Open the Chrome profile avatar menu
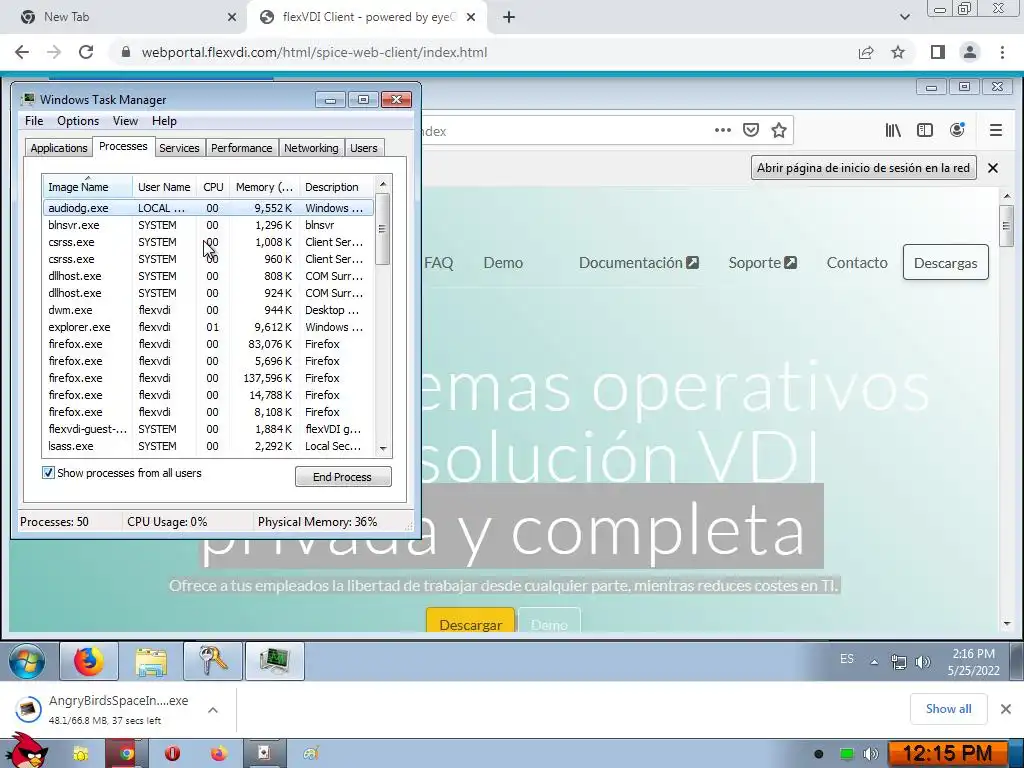The width and height of the screenshot is (1024, 768). [x=970, y=52]
